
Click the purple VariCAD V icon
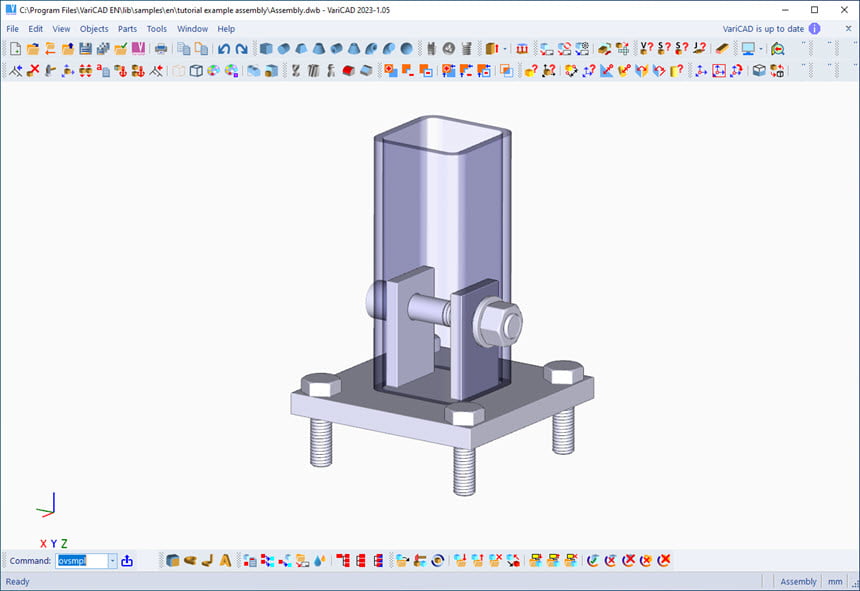[x=138, y=49]
